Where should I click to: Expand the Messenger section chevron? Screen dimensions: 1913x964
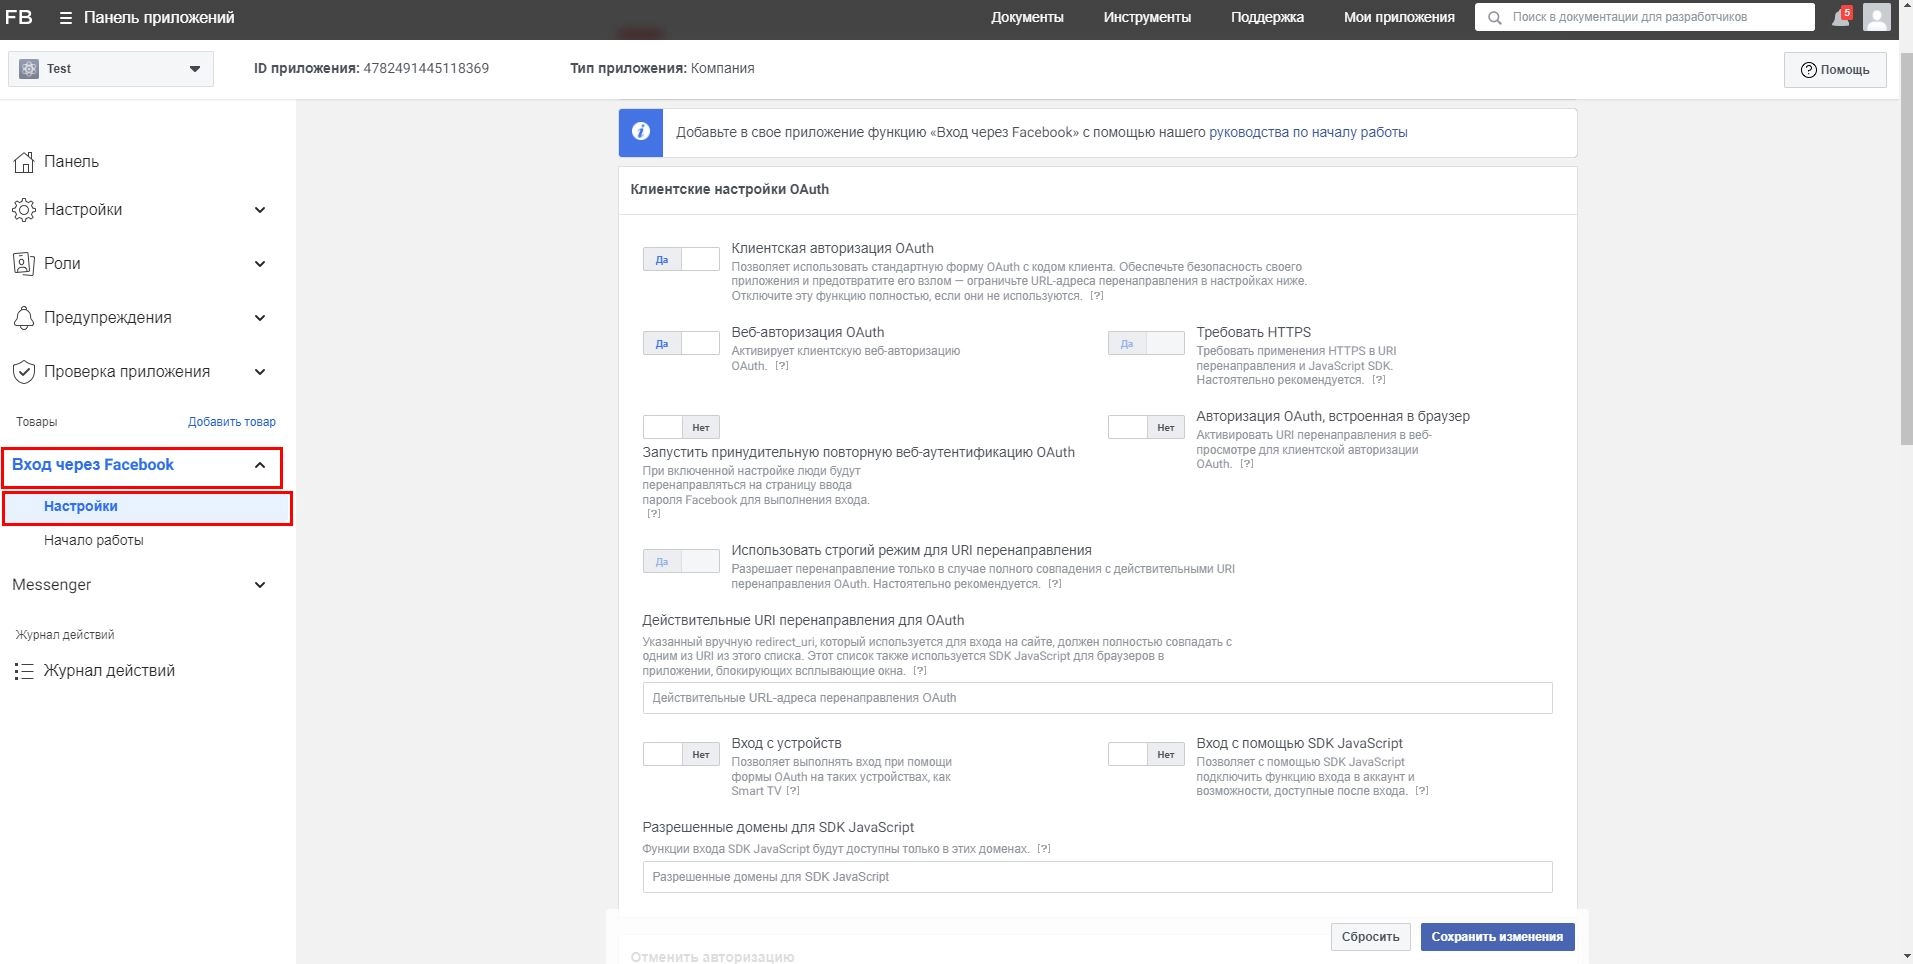click(260, 585)
